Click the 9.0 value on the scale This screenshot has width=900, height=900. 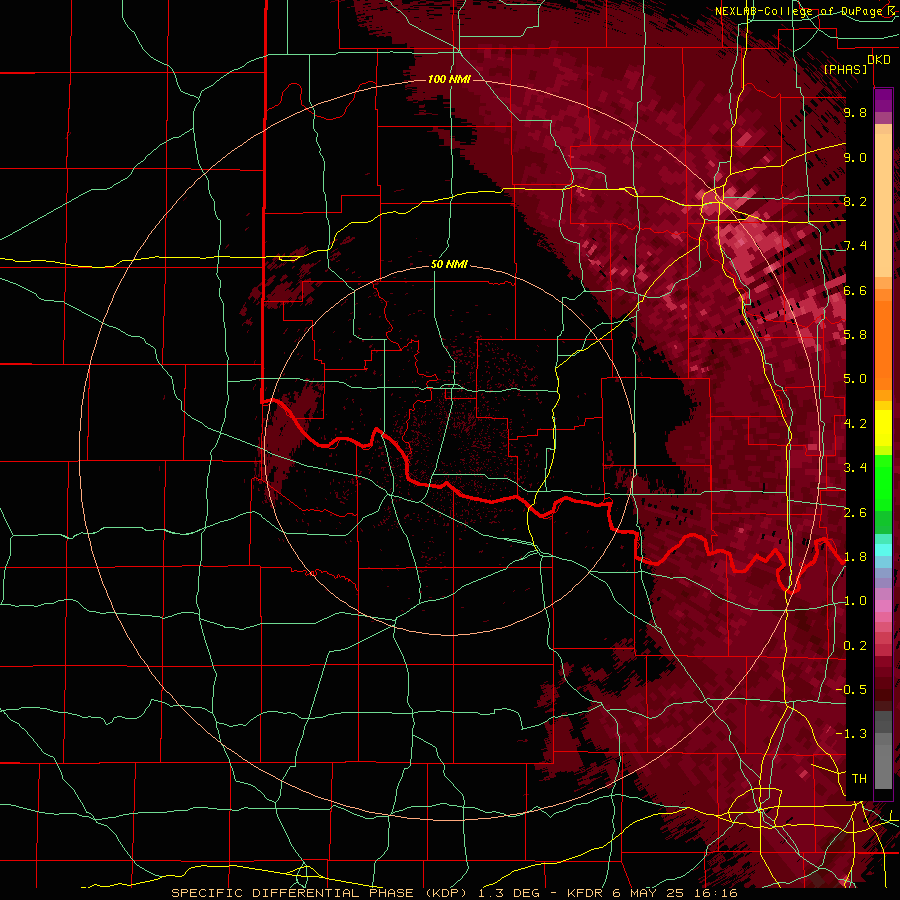(855, 157)
